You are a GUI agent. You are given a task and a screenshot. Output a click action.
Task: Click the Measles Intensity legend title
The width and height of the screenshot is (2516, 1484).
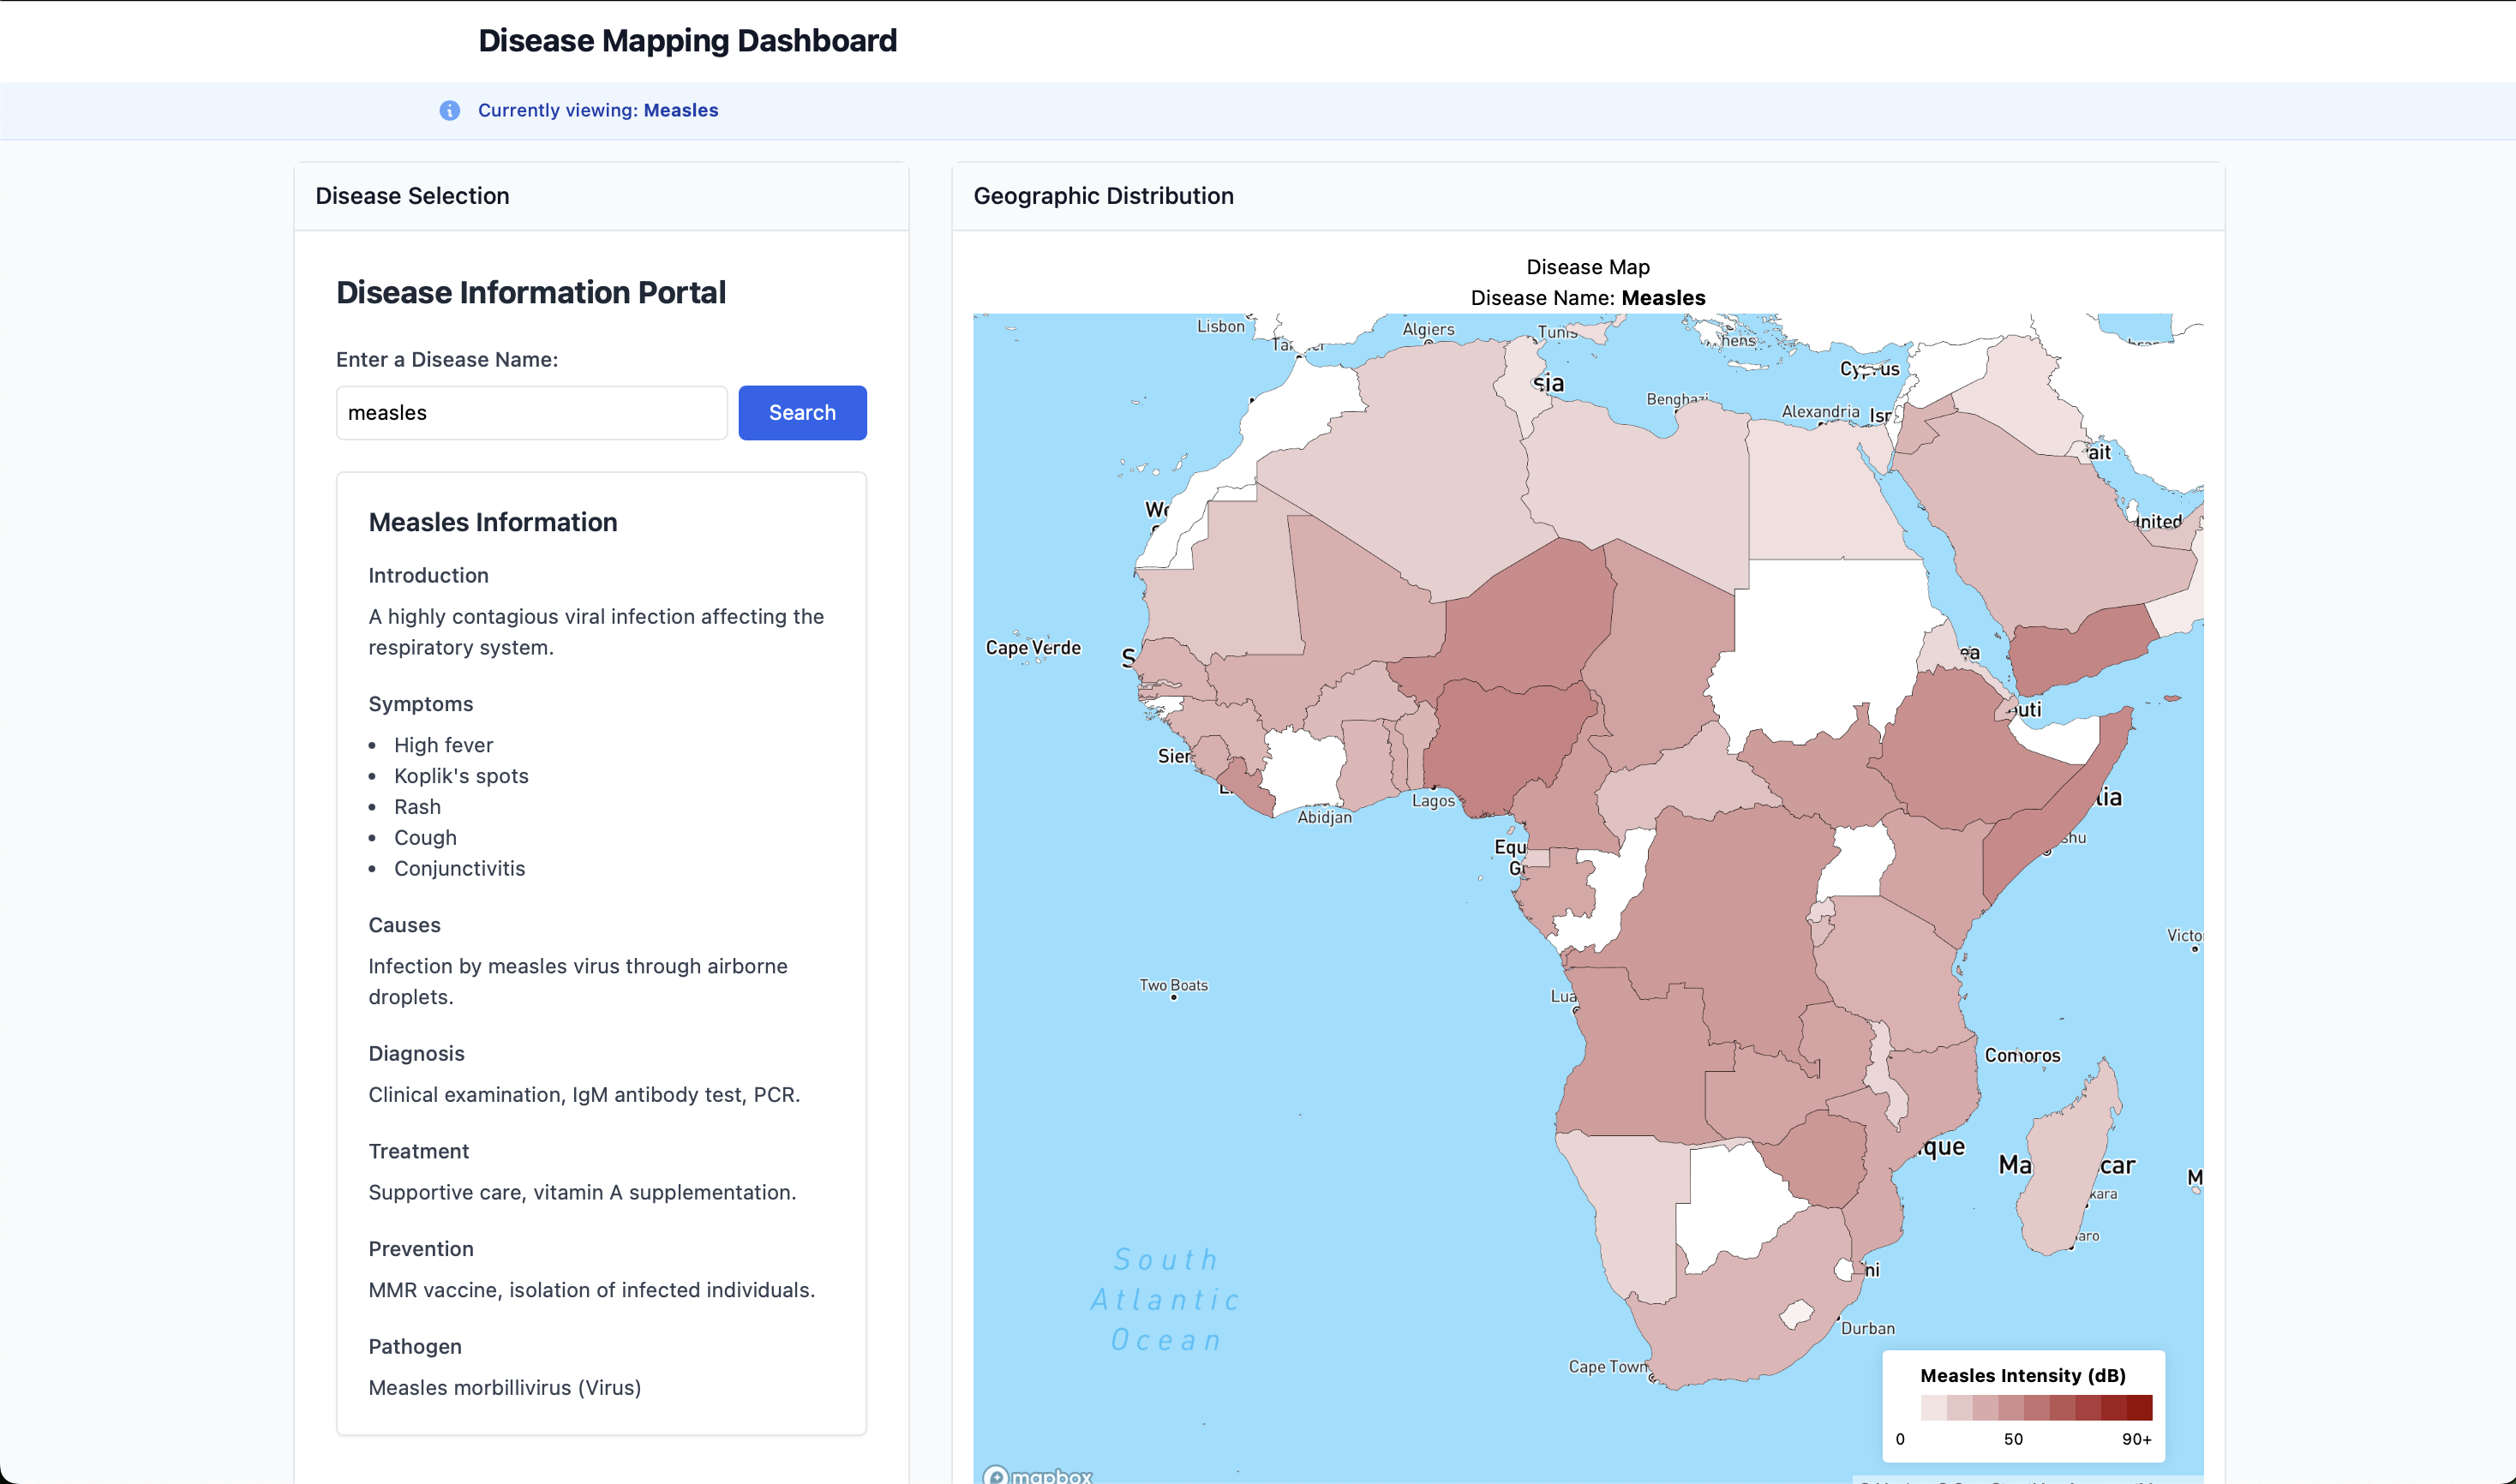(2022, 1375)
